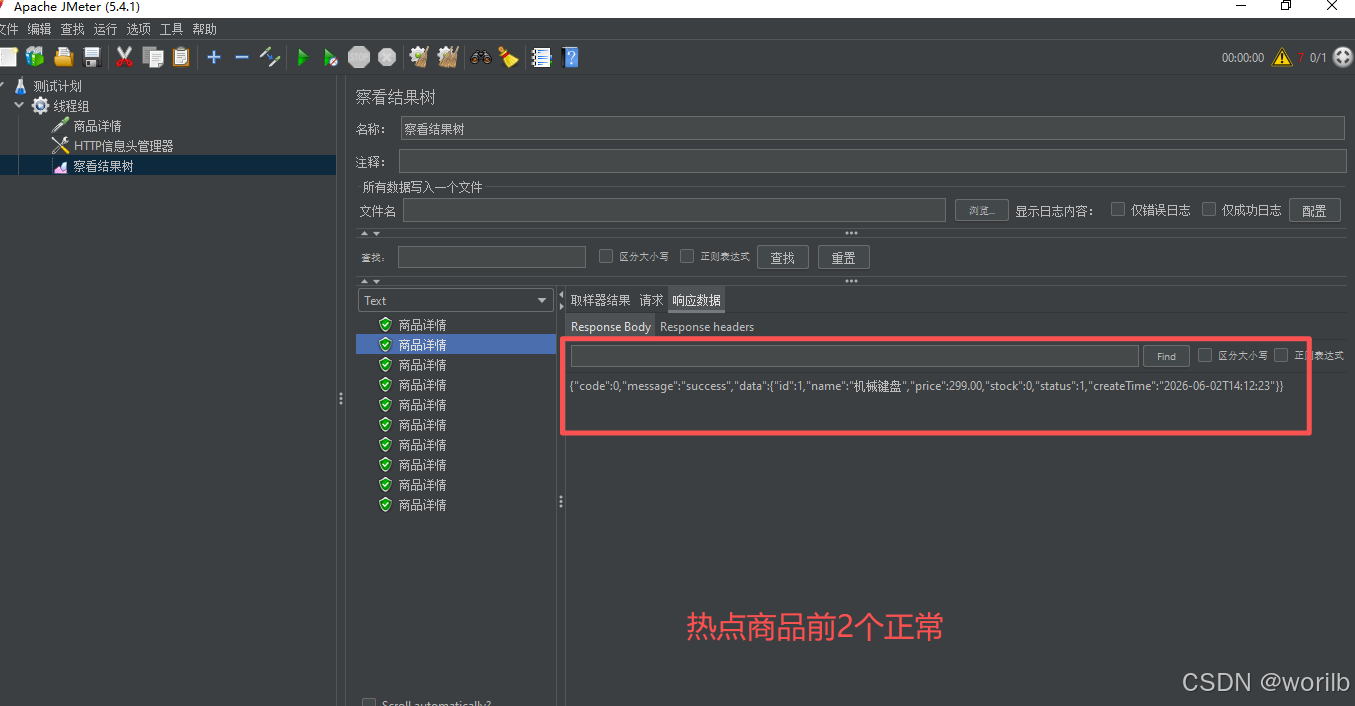Open the 运行 menu
Screen dimensions: 1355x706
tap(106, 30)
